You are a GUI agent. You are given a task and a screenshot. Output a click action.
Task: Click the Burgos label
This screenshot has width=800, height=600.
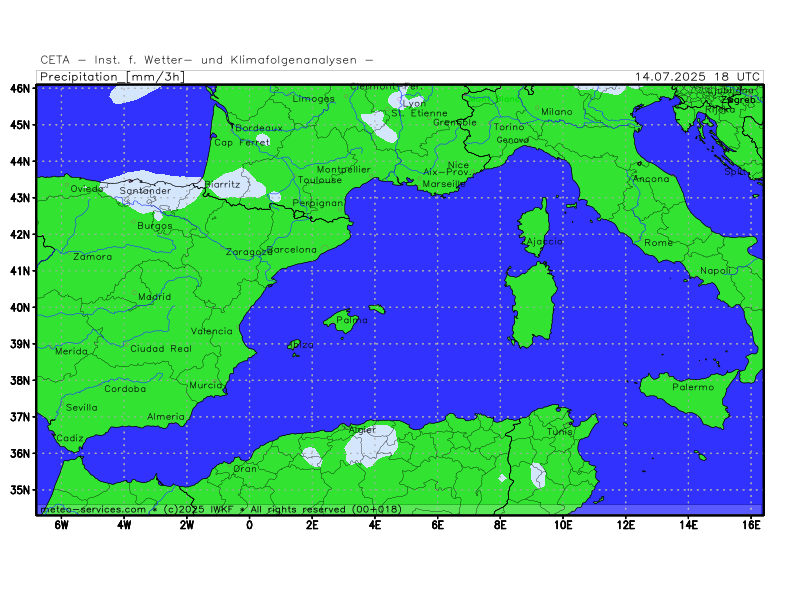[x=155, y=226]
